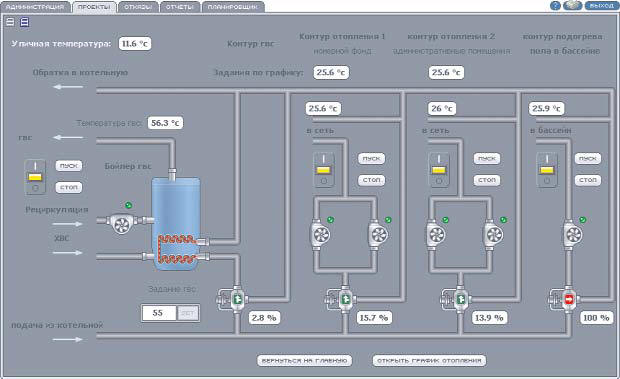The image size is (620, 379).
Task: Click the blue layout icon under the tabs
Action: click(x=25, y=22)
